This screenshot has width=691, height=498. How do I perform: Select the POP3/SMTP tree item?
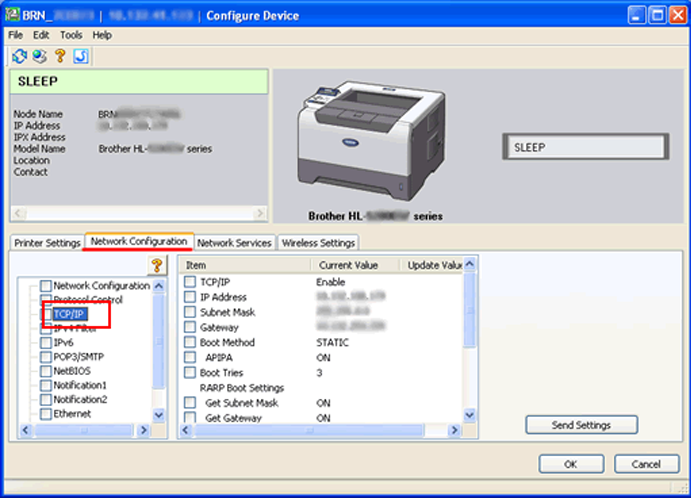[x=77, y=357]
